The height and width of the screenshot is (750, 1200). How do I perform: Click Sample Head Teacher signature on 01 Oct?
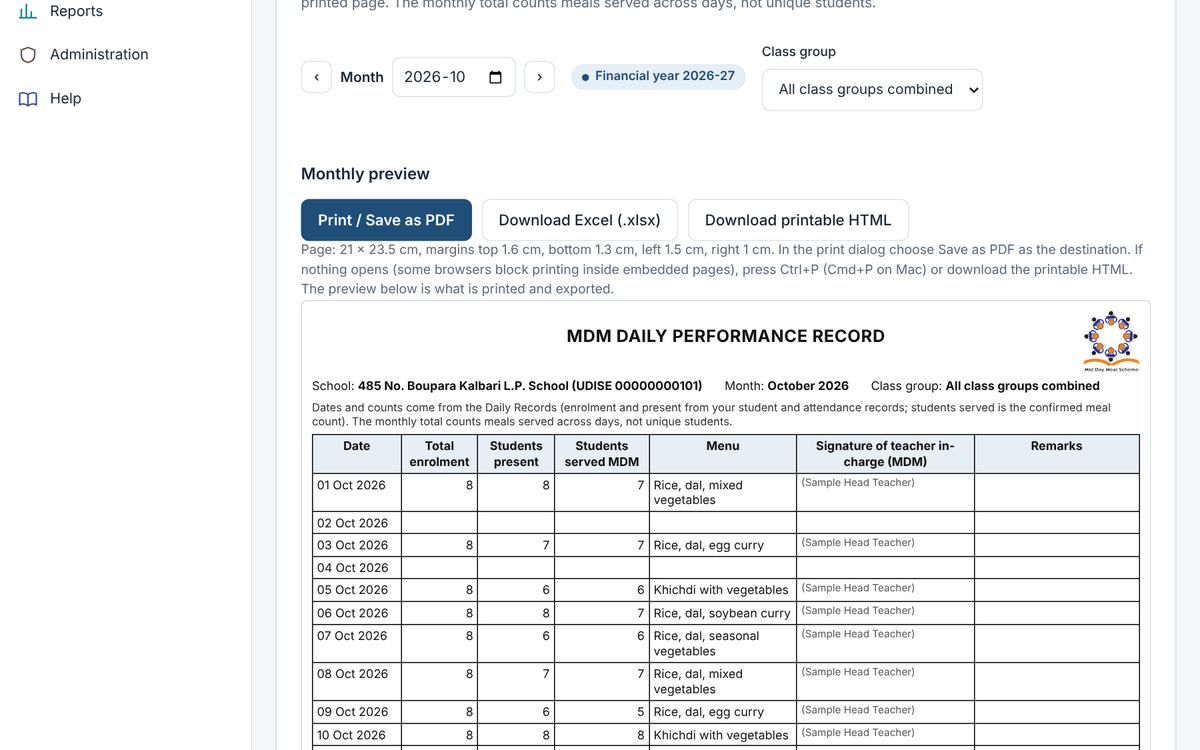click(x=858, y=482)
